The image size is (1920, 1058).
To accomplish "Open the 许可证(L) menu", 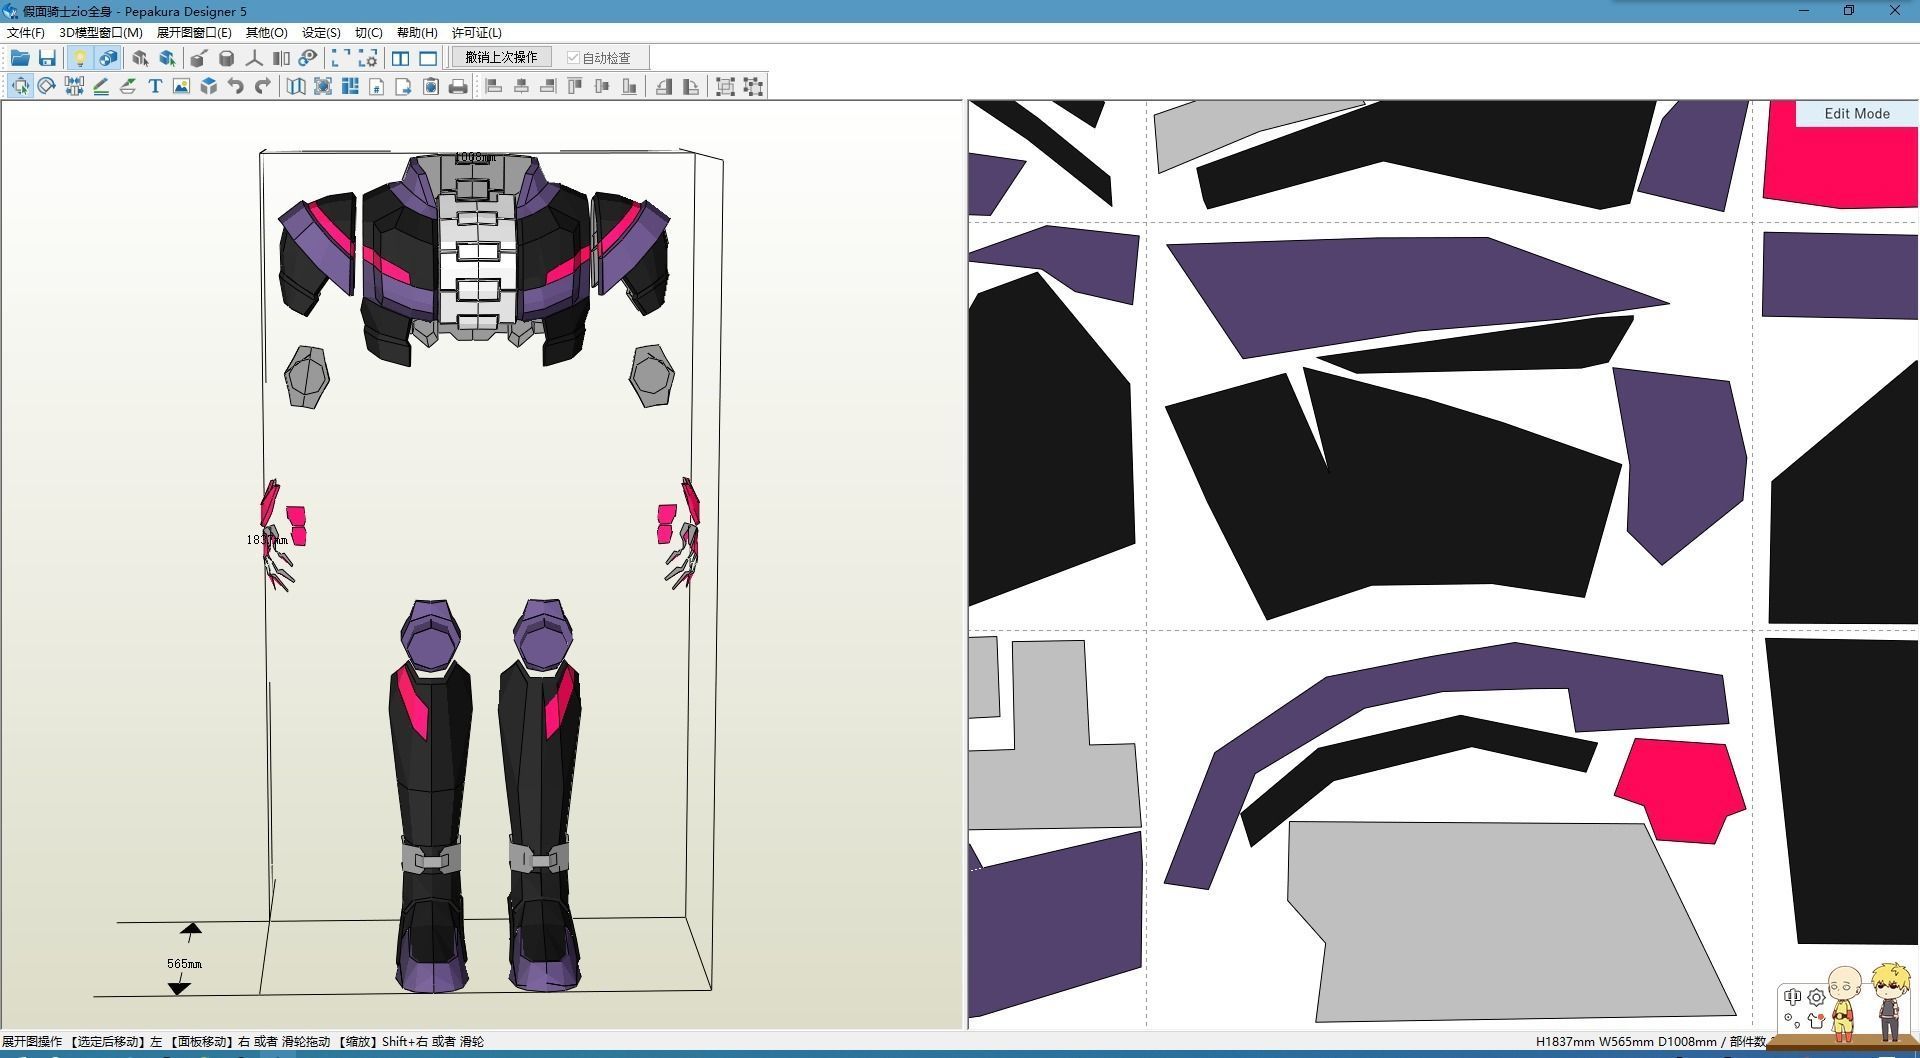I will click(477, 32).
